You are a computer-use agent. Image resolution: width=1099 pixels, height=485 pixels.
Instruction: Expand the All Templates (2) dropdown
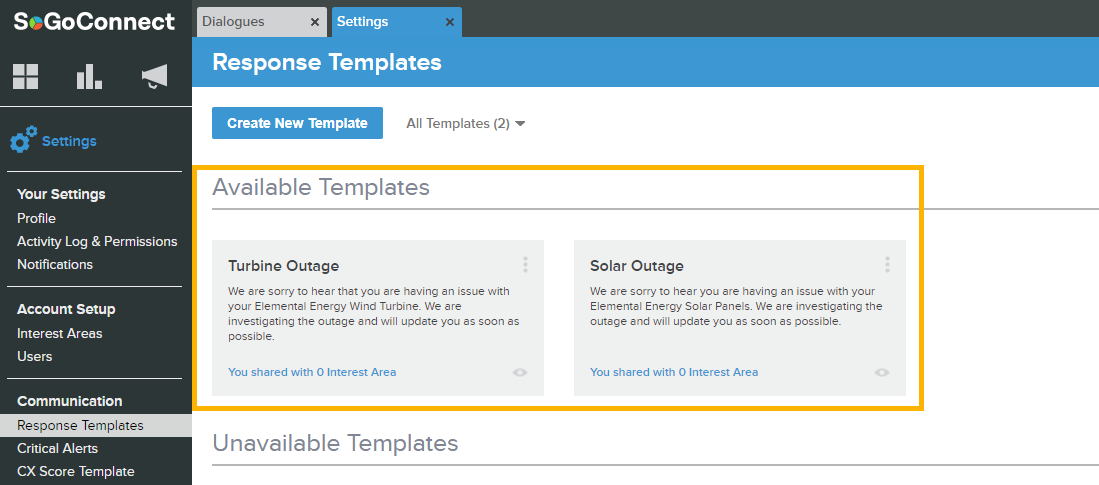click(465, 123)
